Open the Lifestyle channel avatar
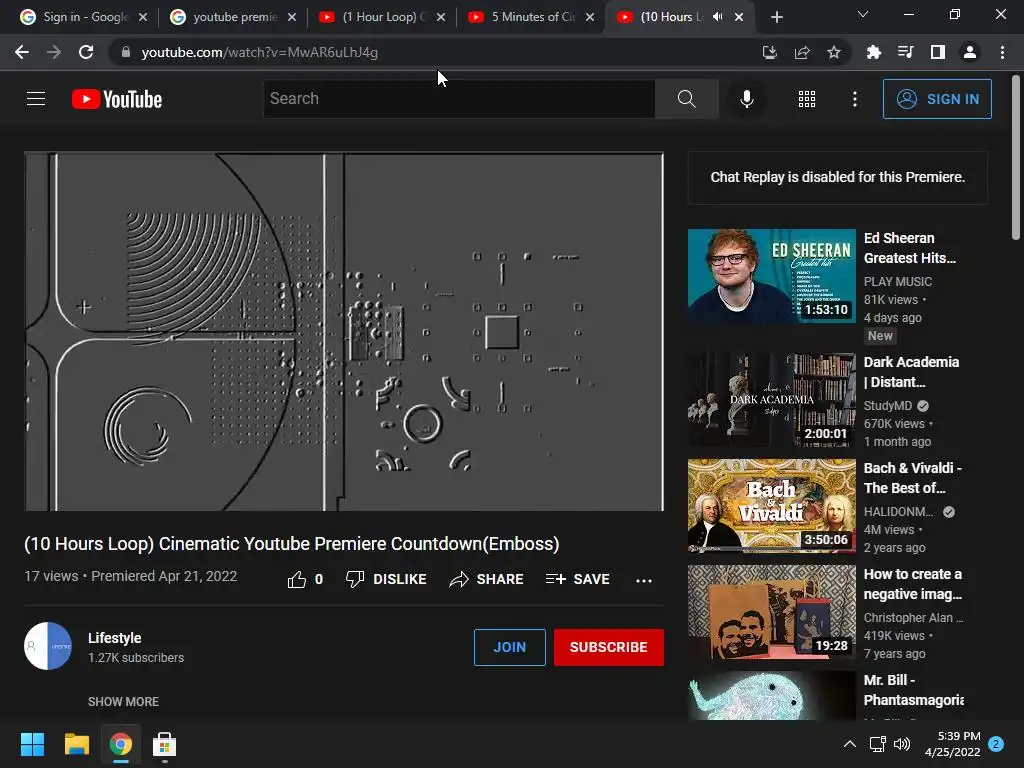The height and width of the screenshot is (768, 1024). point(48,646)
